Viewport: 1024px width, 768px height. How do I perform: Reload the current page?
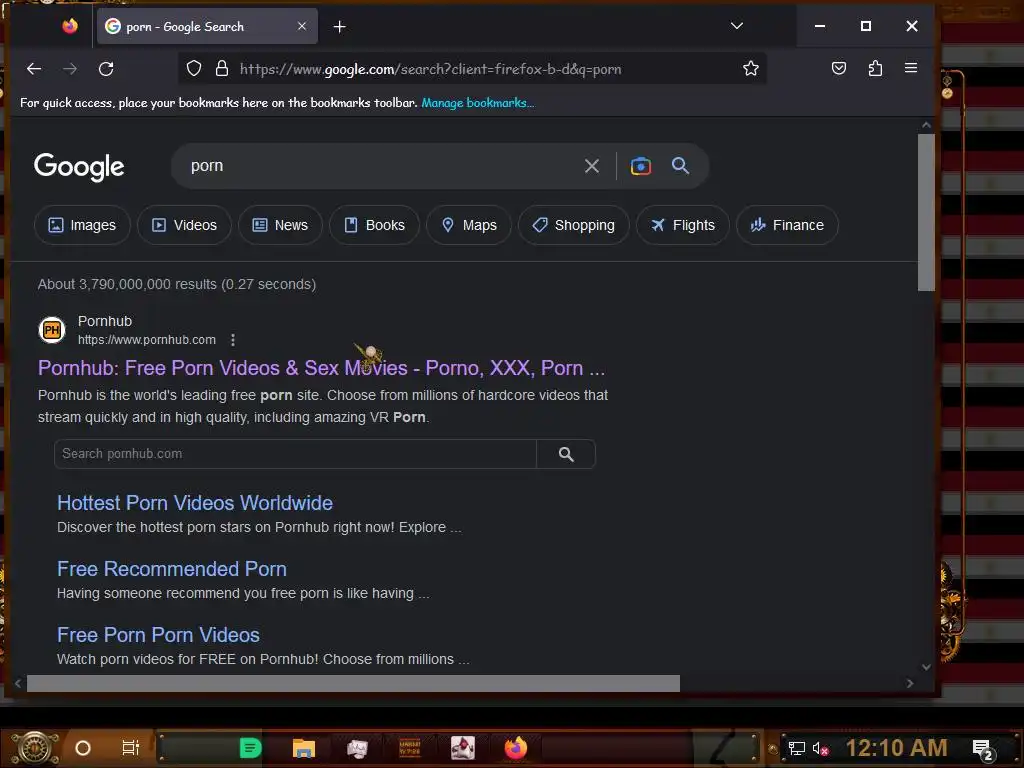point(106,69)
